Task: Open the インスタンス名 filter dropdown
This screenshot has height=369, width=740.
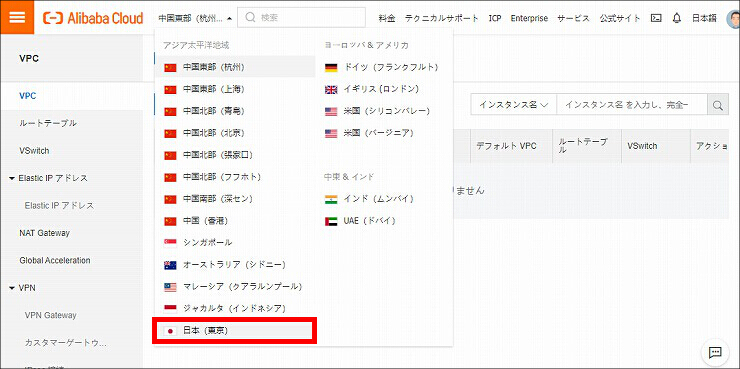Action: click(513, 105)
